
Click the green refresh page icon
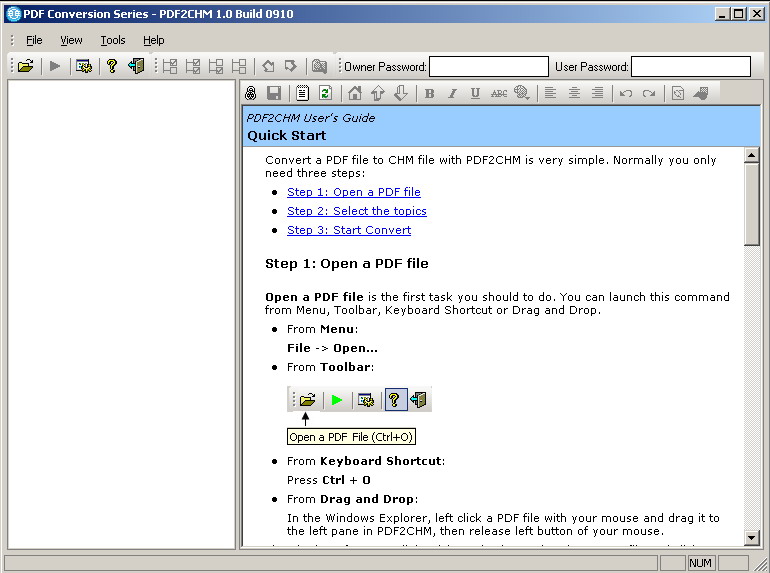coord(325,93)
